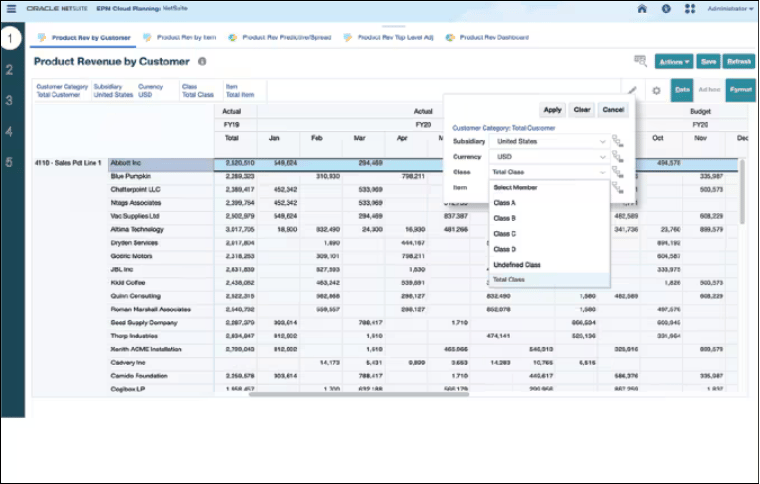Viewport: 760px width, 484px height.
Task: Choose Class D from the list
Action: [x=549, y=250]
